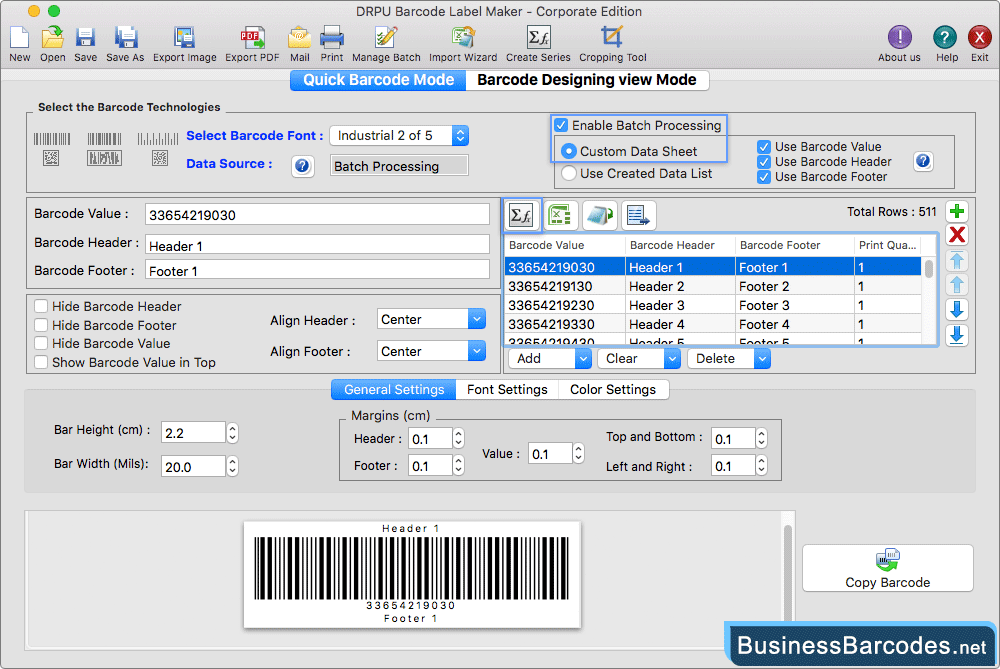Move row to bottom with lowest arrow
Screen dimensions: 1000x669
pos(957,335)
